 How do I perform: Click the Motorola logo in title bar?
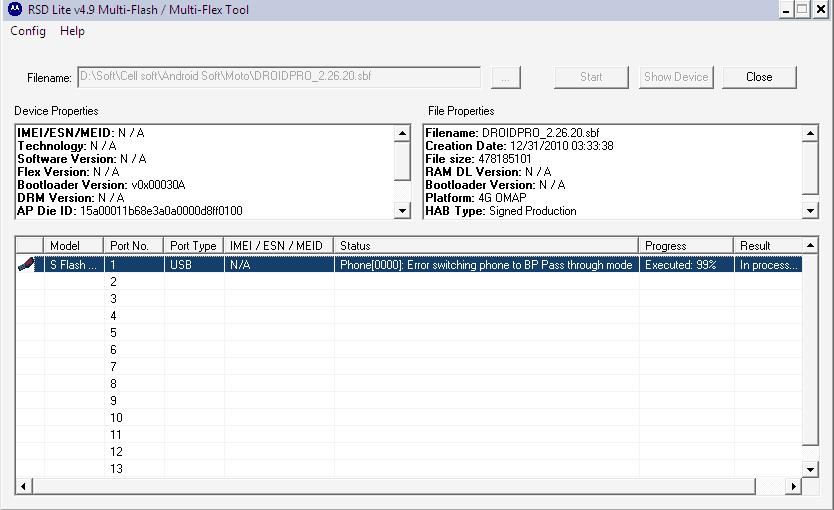12,10
